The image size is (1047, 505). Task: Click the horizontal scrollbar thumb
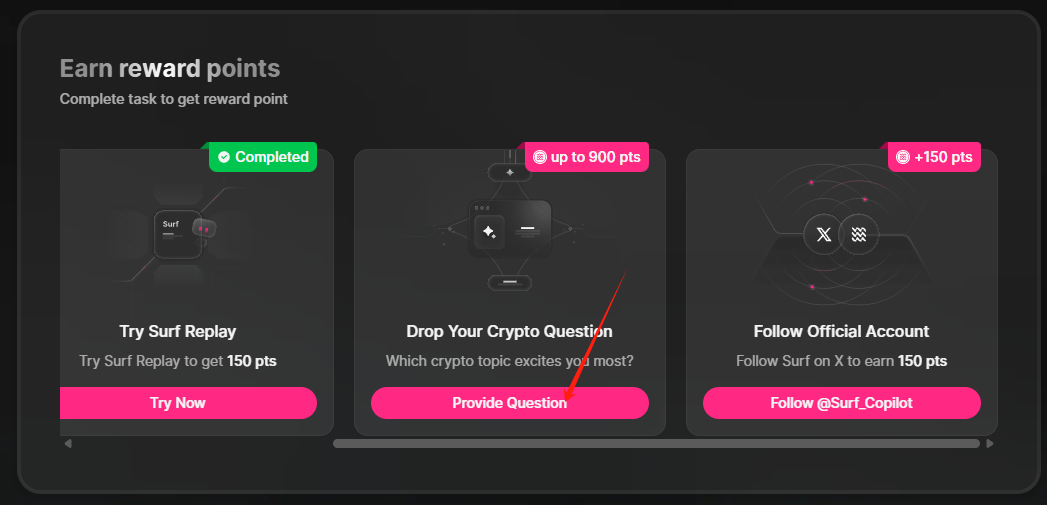pos(656,444)
